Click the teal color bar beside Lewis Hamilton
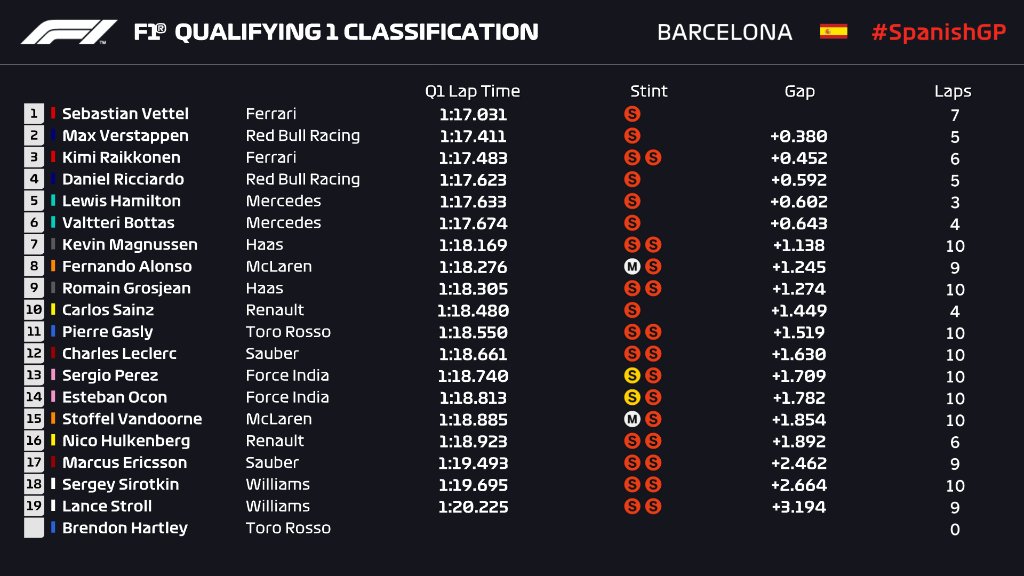Screen dimensions: 1024x576 (x=54, y=201)
